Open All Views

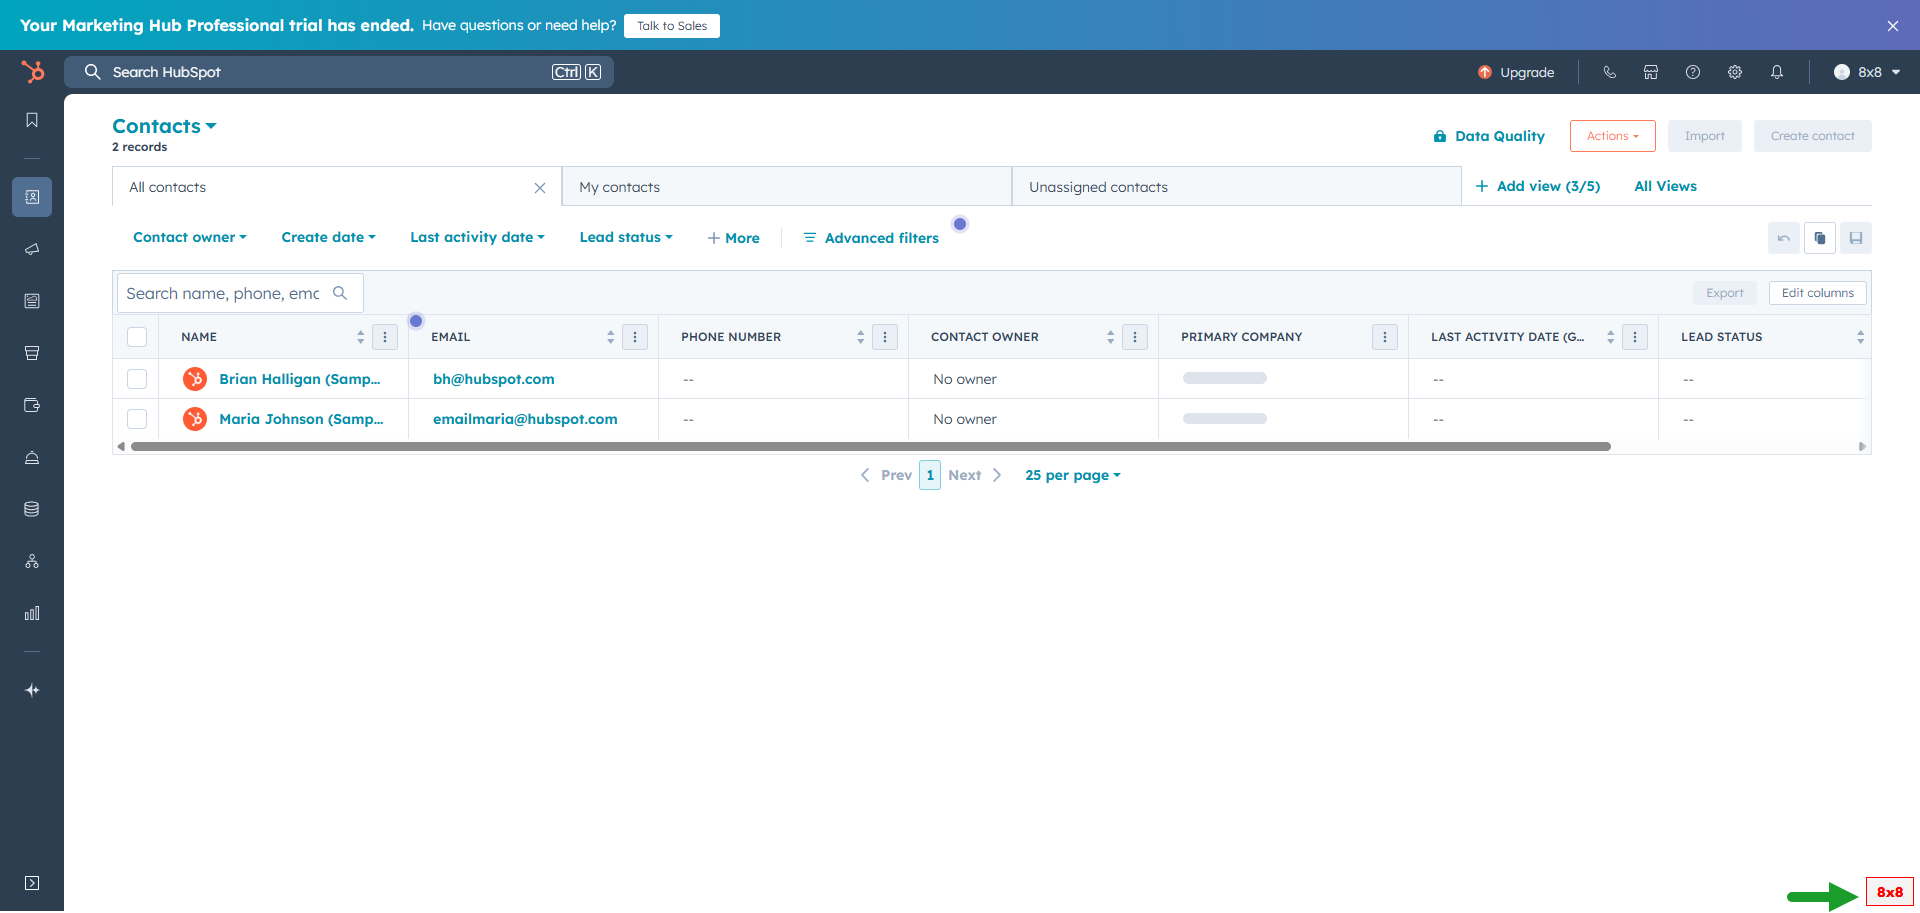pyautogui.click(x=1665, y=186)
